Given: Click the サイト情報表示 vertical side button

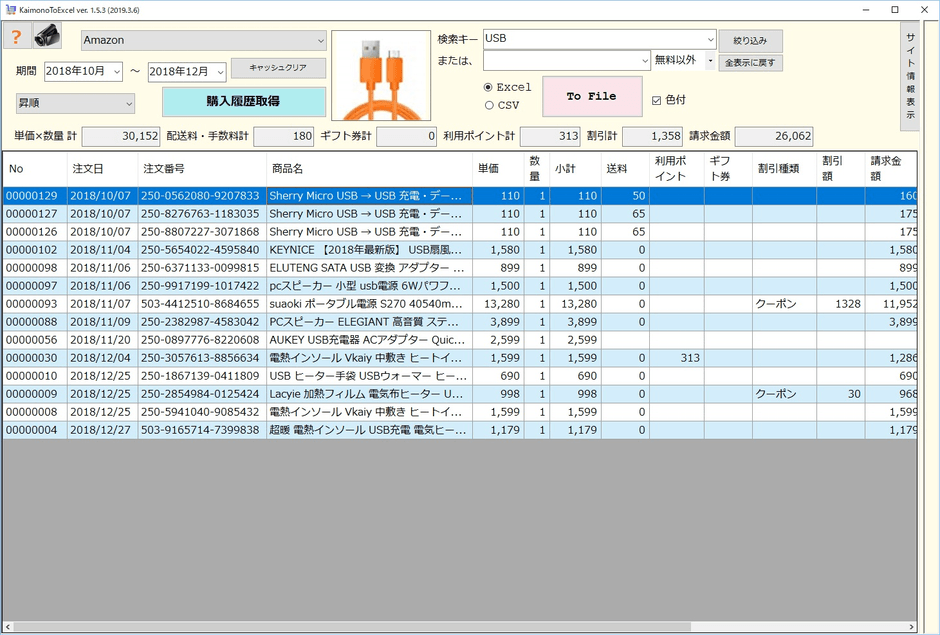Looking at the screenshot, I should click(x=910, y=76).
